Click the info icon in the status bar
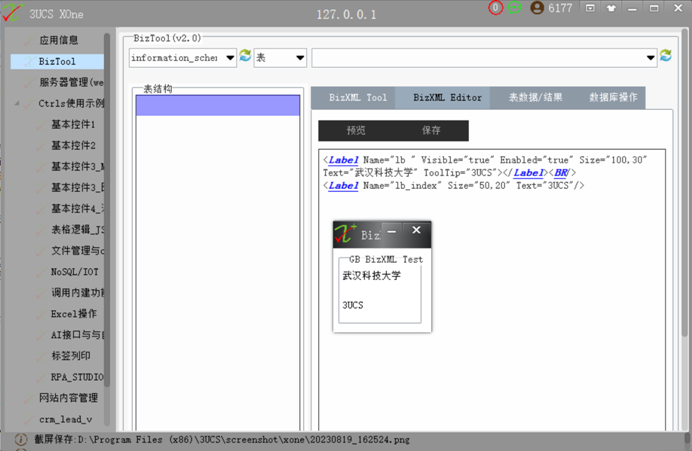The height and width of the screenshot is (451, 692). (21, 440)
